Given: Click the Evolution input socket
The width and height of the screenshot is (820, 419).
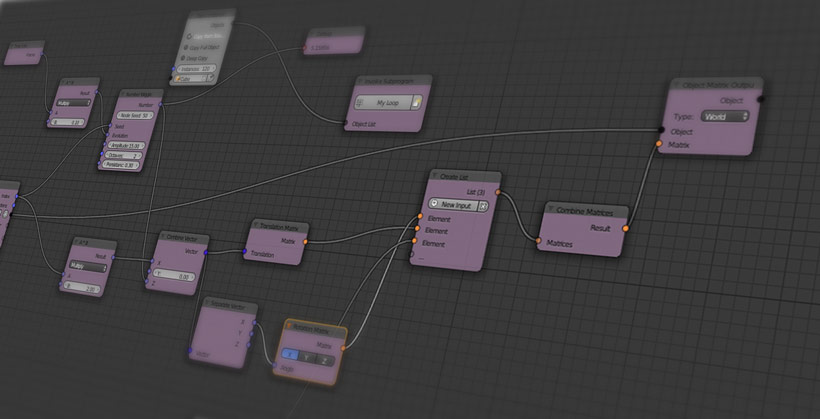Looking at the screenshot, I should (106, 135).
